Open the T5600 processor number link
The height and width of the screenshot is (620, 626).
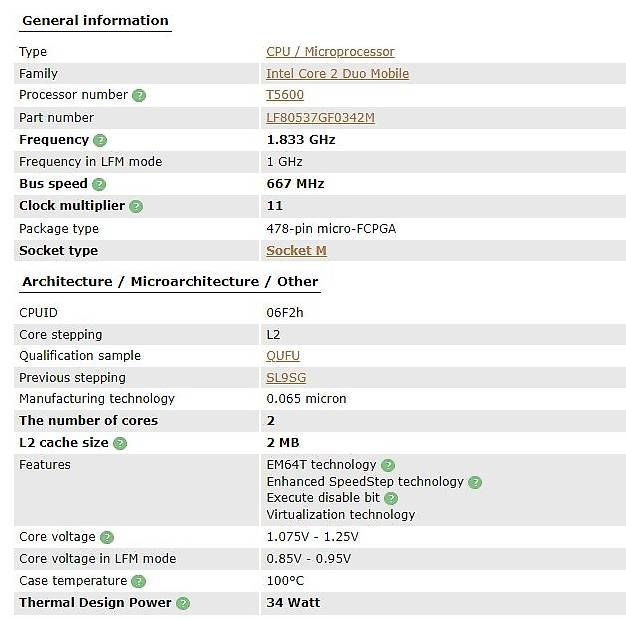pyautogui.click(x=285, y=95)
